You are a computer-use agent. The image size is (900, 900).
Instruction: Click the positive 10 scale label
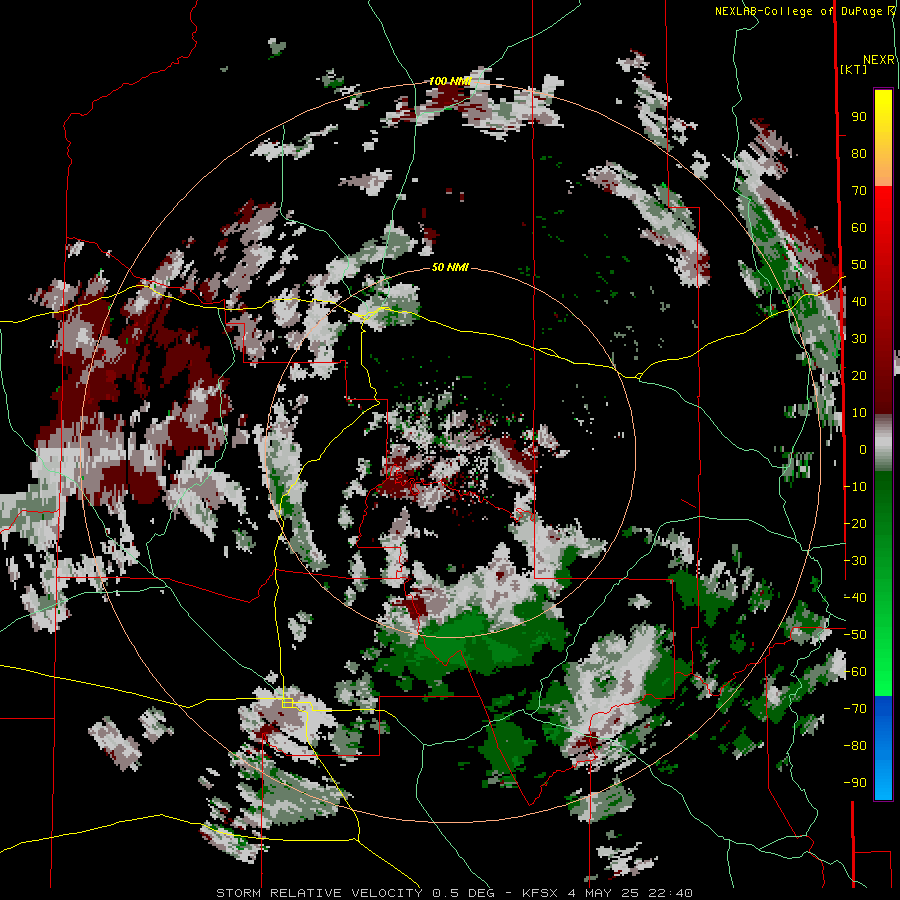(x=859, y=413)
